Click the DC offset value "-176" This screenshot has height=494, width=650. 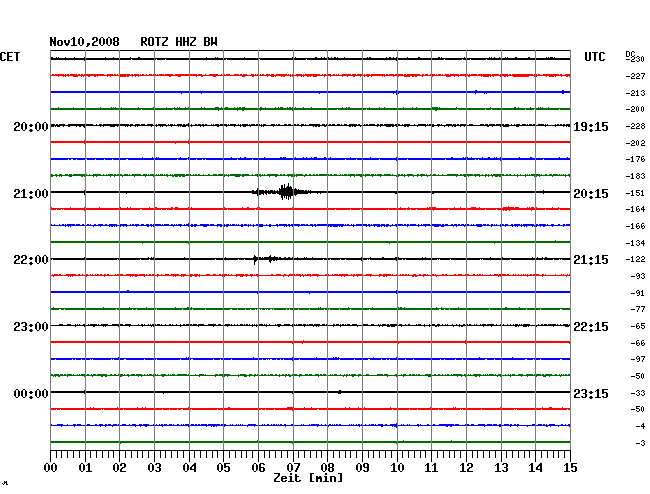(635, 159)
